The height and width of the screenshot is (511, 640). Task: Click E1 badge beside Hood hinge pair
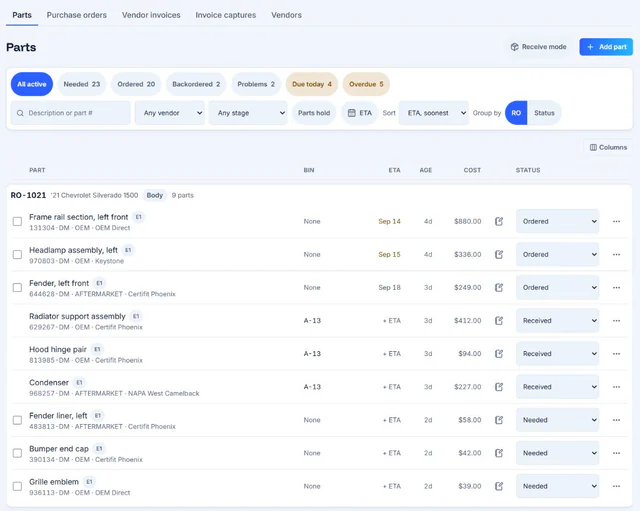pos(97,349)
